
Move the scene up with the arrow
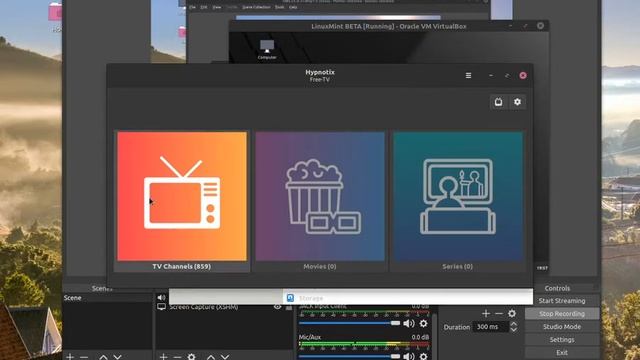[x=103, y=356]
